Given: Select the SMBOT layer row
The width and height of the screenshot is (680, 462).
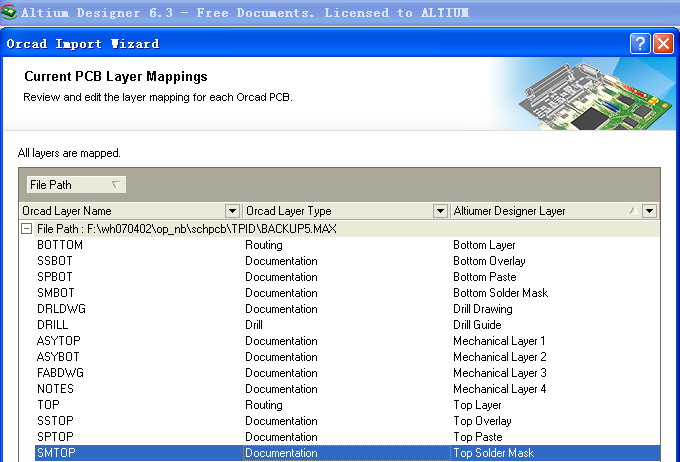Looking at the screenshot, I should tap(347, 293).
